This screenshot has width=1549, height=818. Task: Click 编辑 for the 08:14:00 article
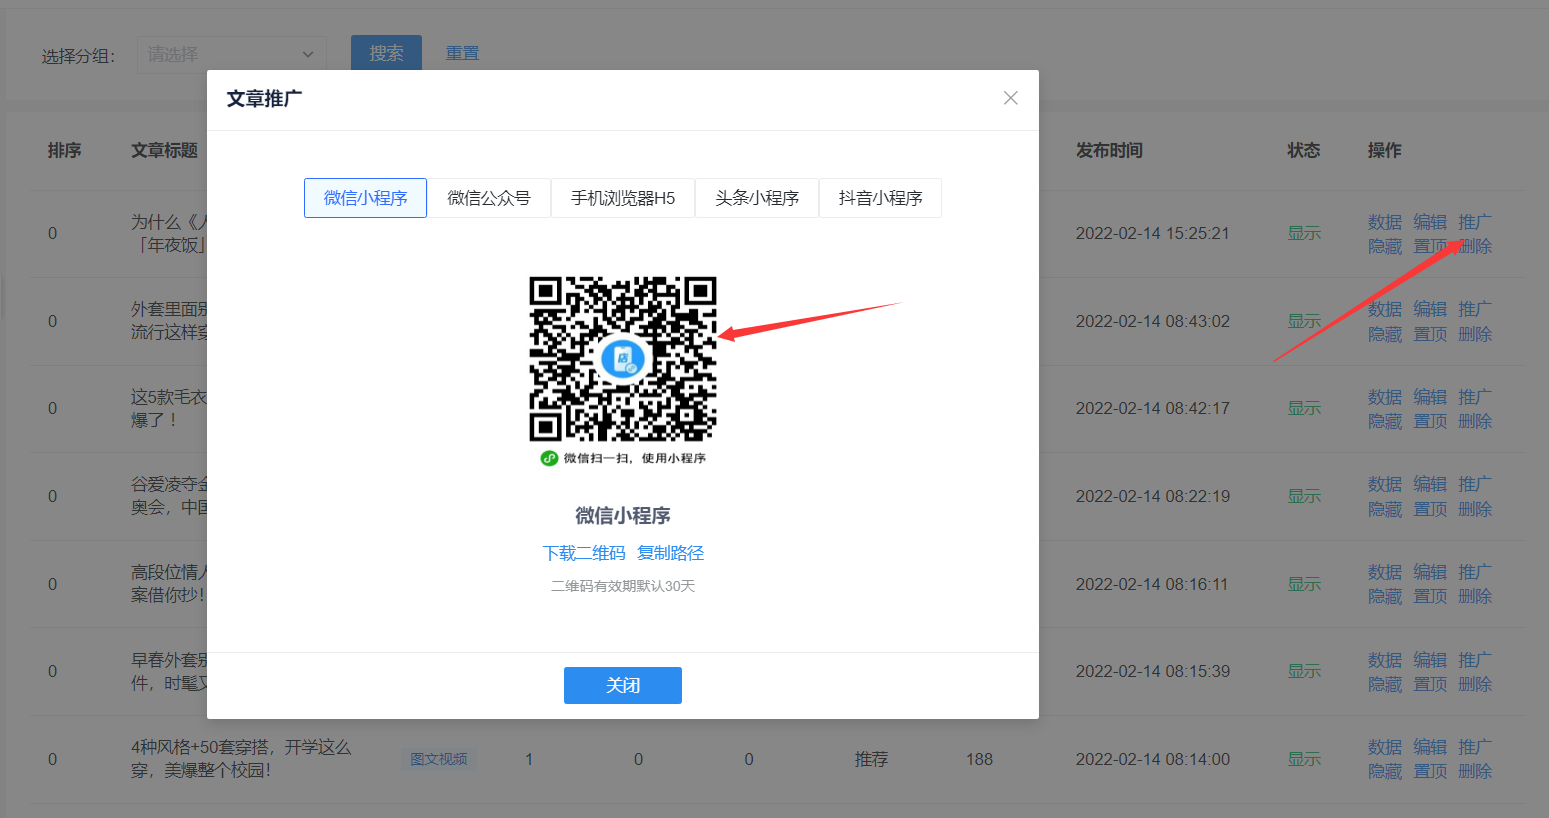[1430, 747]
